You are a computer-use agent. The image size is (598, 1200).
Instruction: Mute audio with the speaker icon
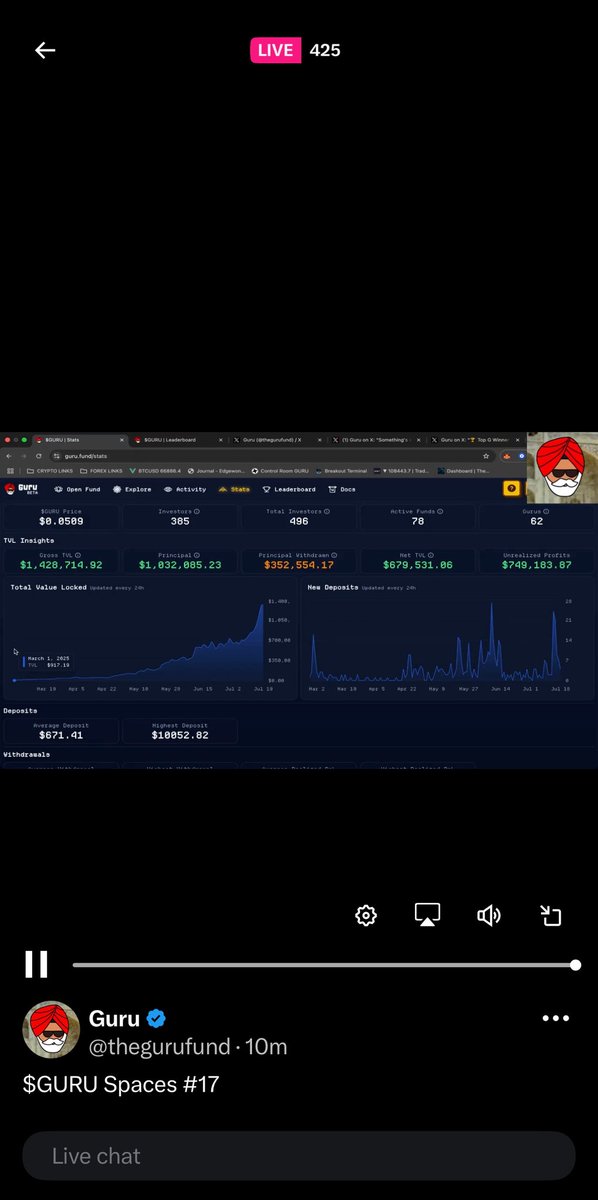tap(489, 915)
